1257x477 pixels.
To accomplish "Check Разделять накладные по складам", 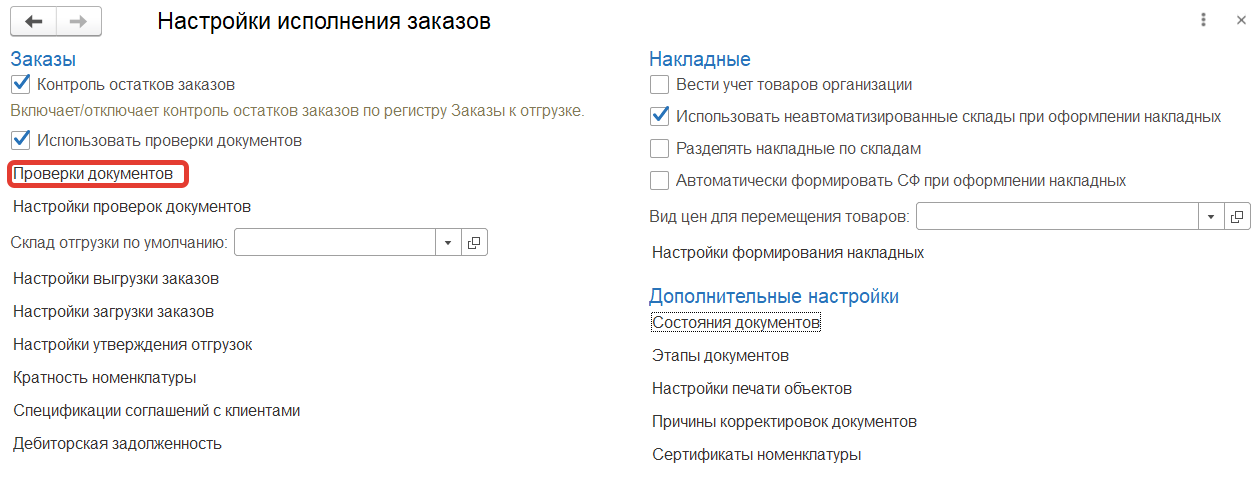I will pyautogui.click(x=659, y=149).
